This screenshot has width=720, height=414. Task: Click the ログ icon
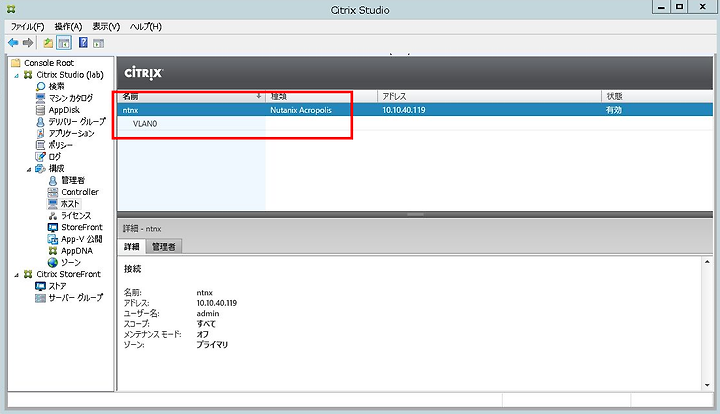pyautogui.click(x=40, y=157)
